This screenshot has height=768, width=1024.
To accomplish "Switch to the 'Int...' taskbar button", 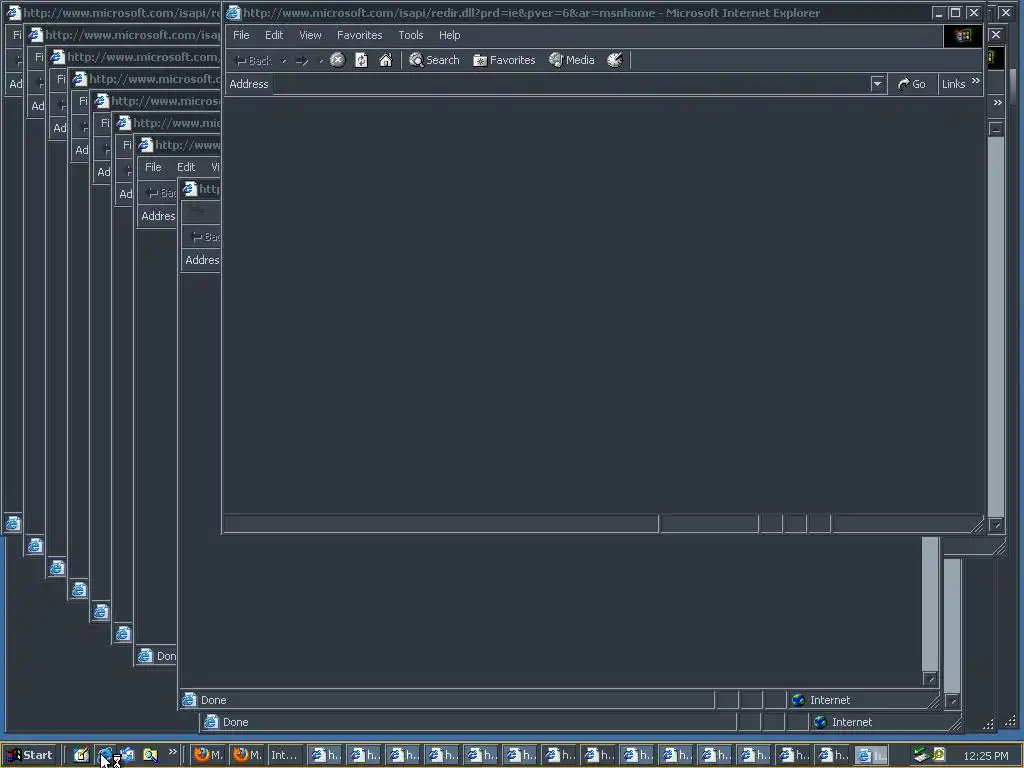I will click(285, 755).
